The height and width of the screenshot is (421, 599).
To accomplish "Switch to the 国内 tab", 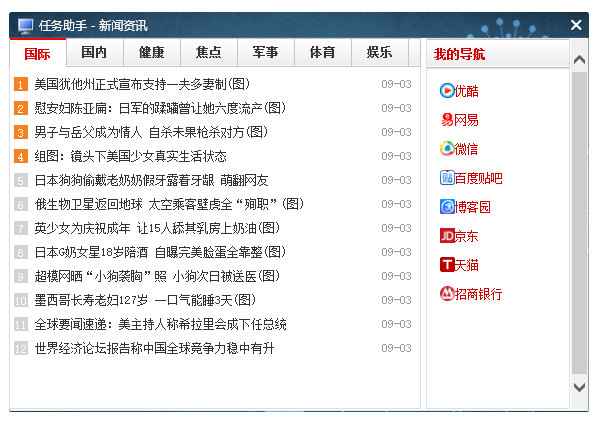I will click(x=94, y=52).
